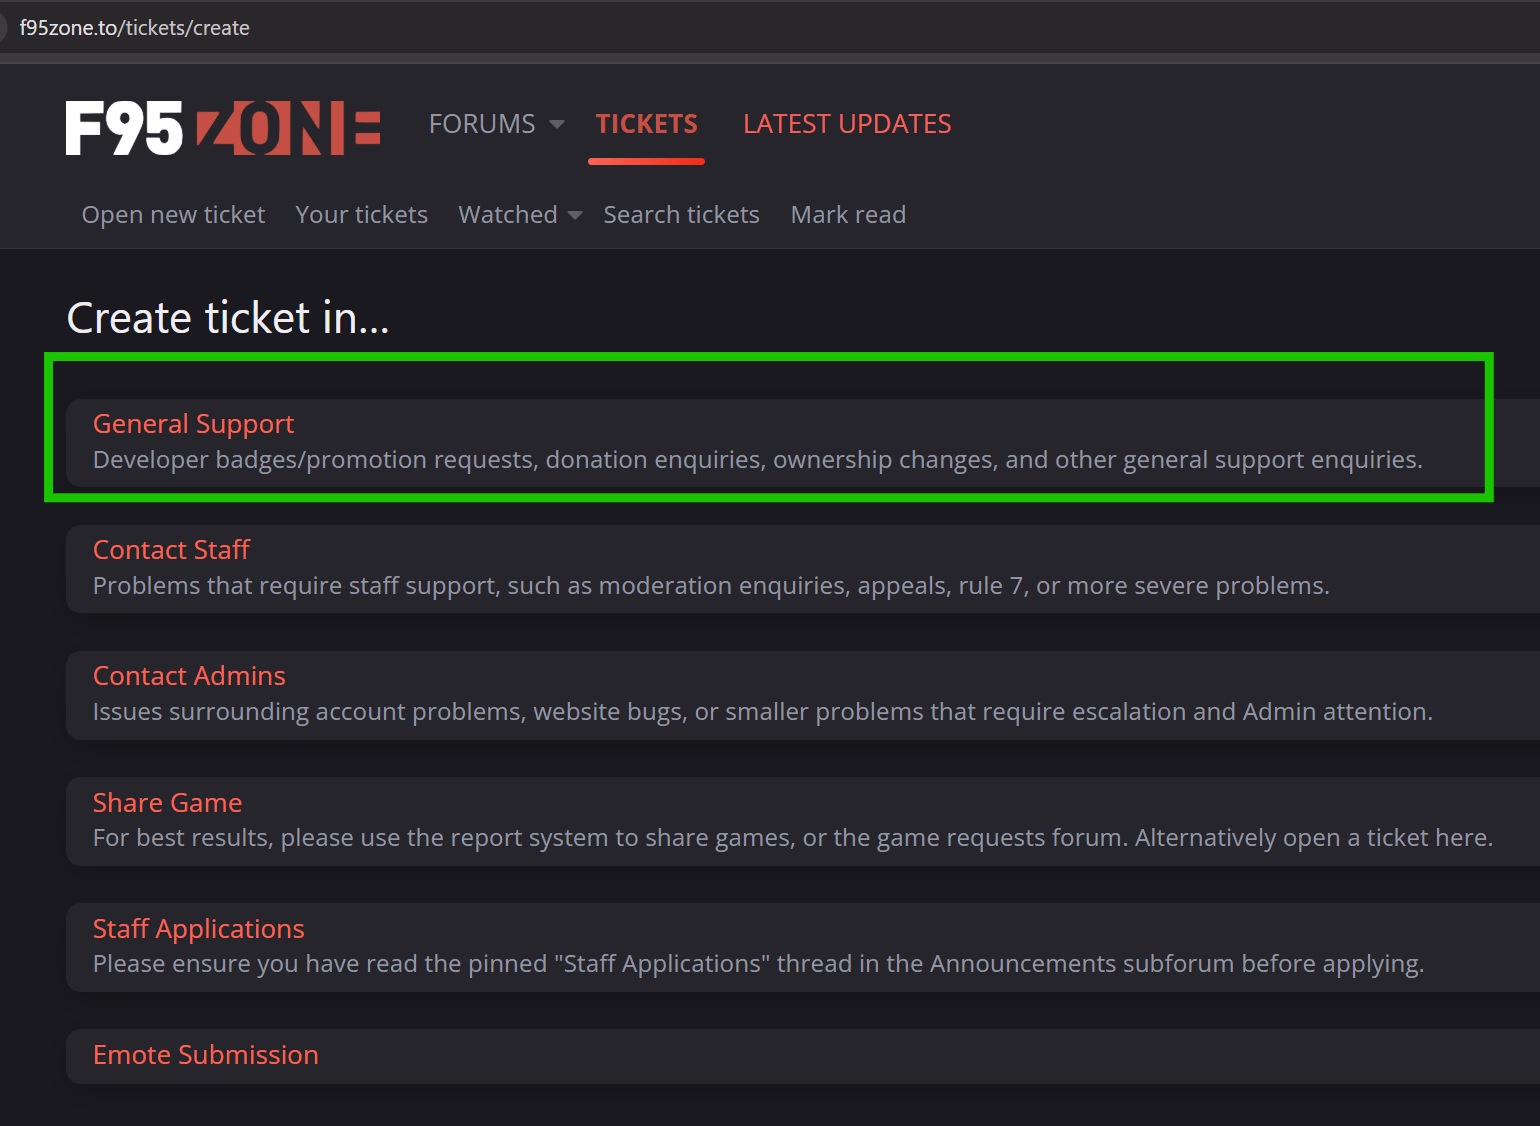Open the Share Game category
Image resolution: width=1540 pixels, height=1126 pixels.
[x=167, y=803]
